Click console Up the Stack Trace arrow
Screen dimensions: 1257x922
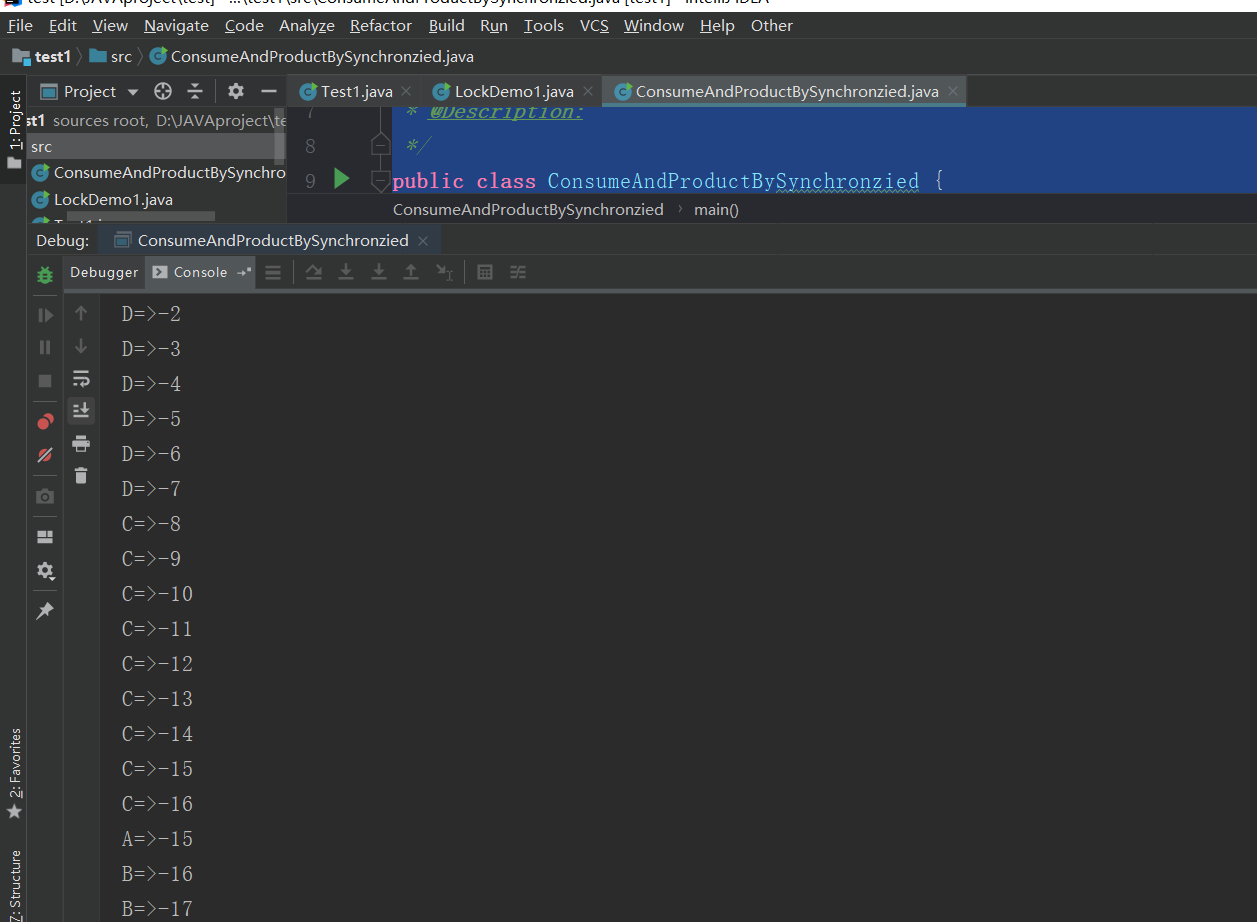[x=81, y=313]
